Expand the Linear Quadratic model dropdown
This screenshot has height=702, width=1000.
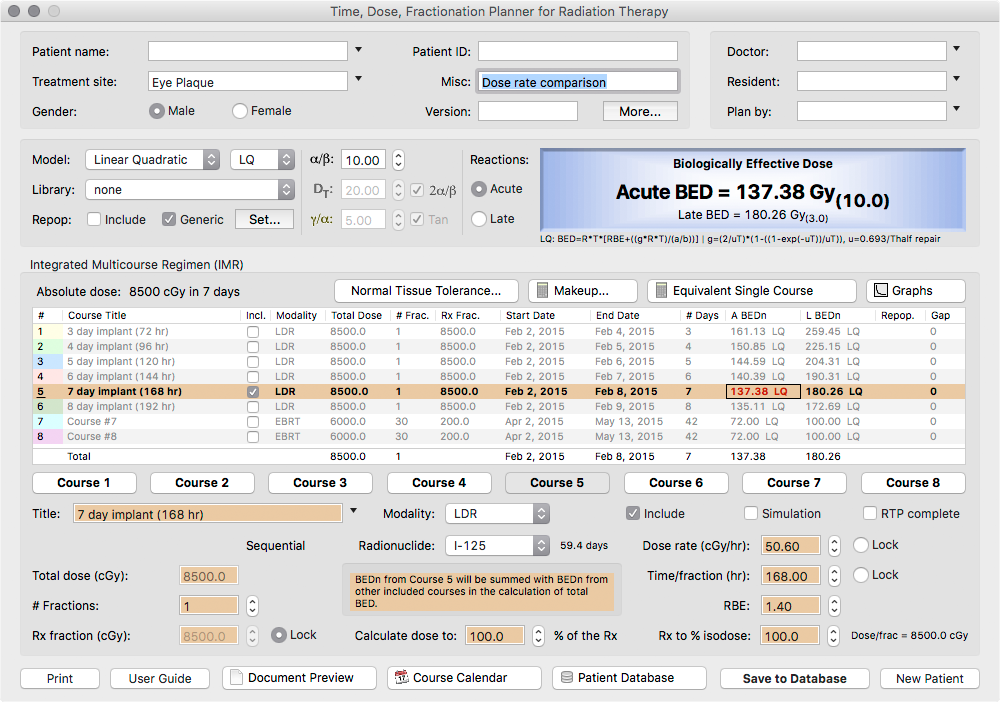tap(152, 160)
